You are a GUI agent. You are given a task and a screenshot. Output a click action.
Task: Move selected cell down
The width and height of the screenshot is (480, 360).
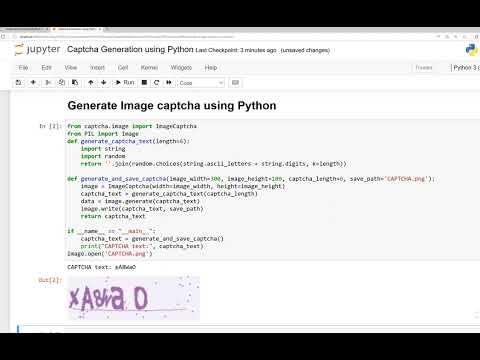coord(104,82)
